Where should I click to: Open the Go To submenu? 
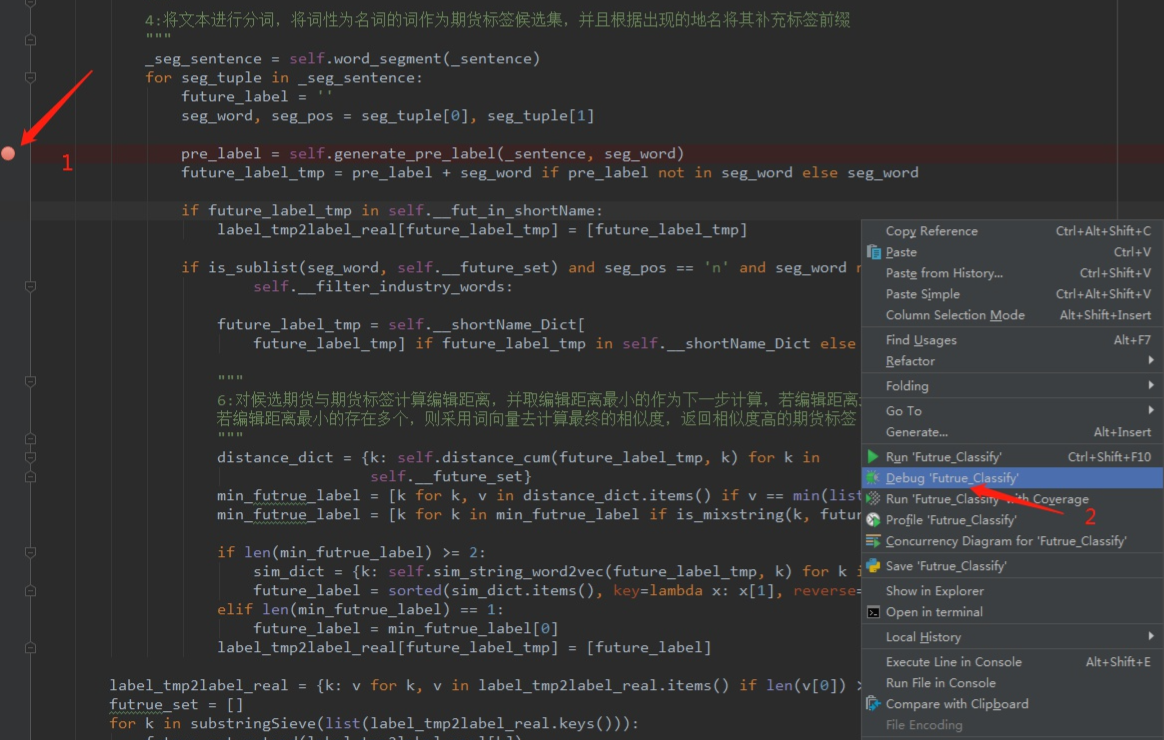tap(903, 410)
